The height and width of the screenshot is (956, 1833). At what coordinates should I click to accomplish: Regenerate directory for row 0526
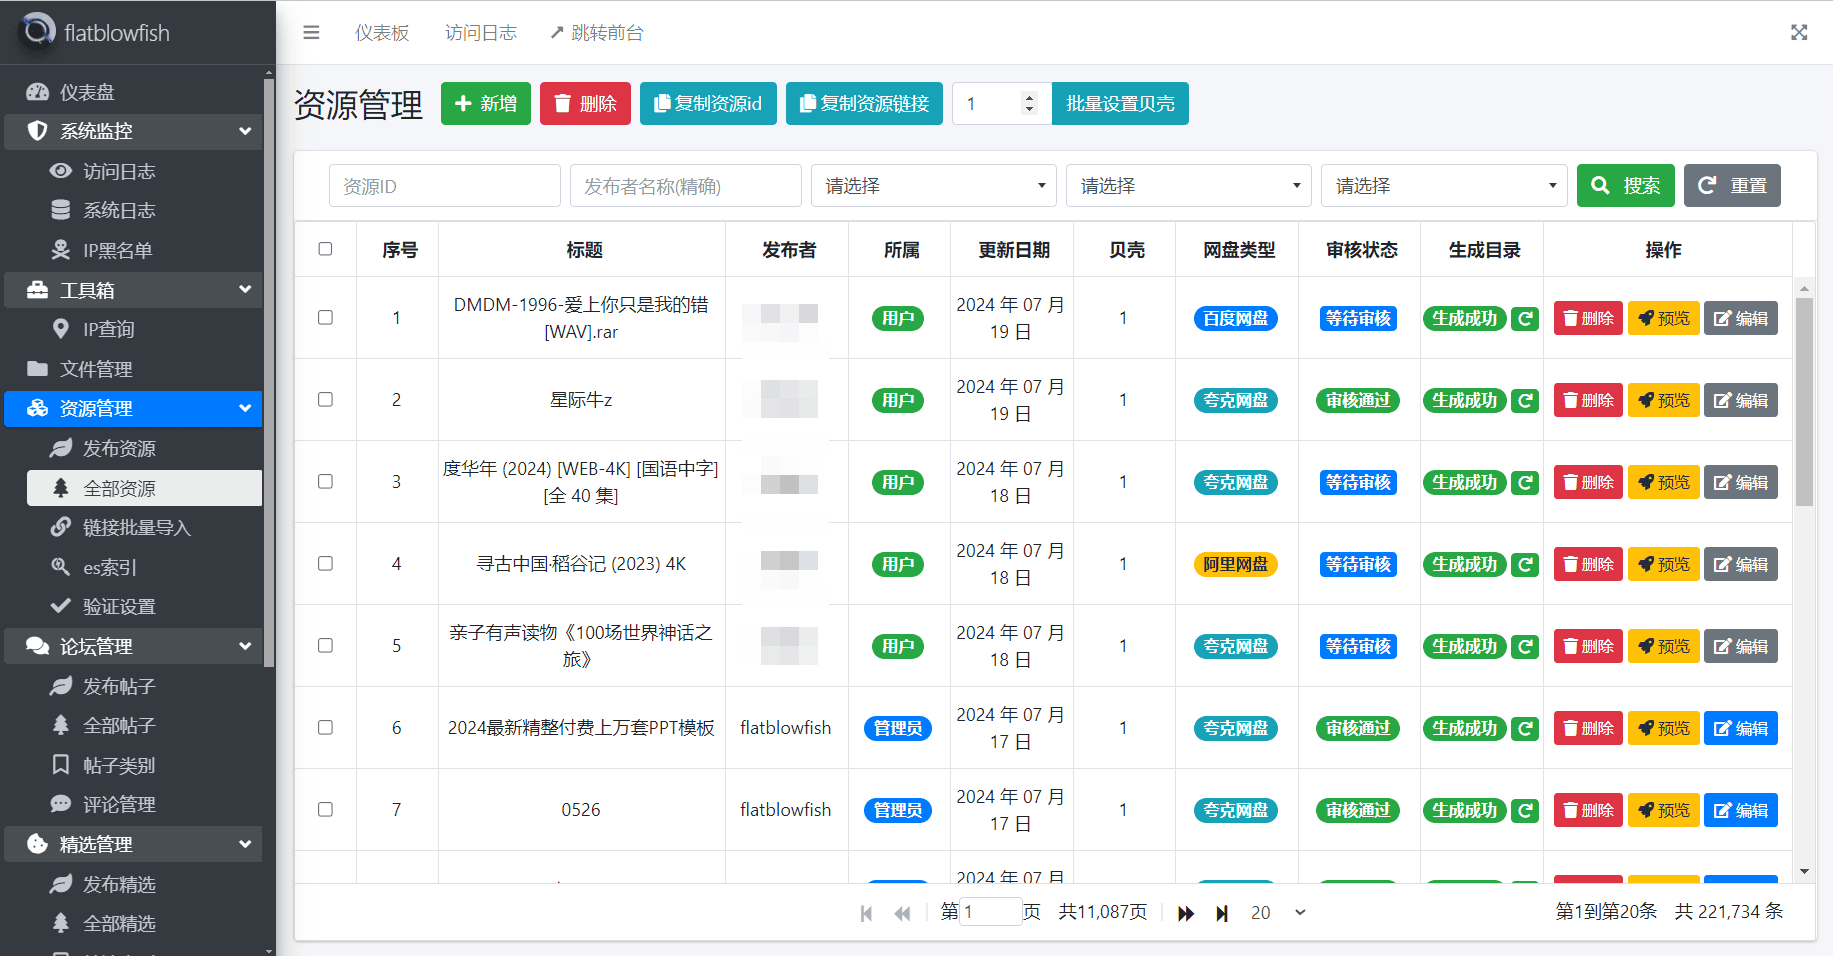coord(1525,811)
